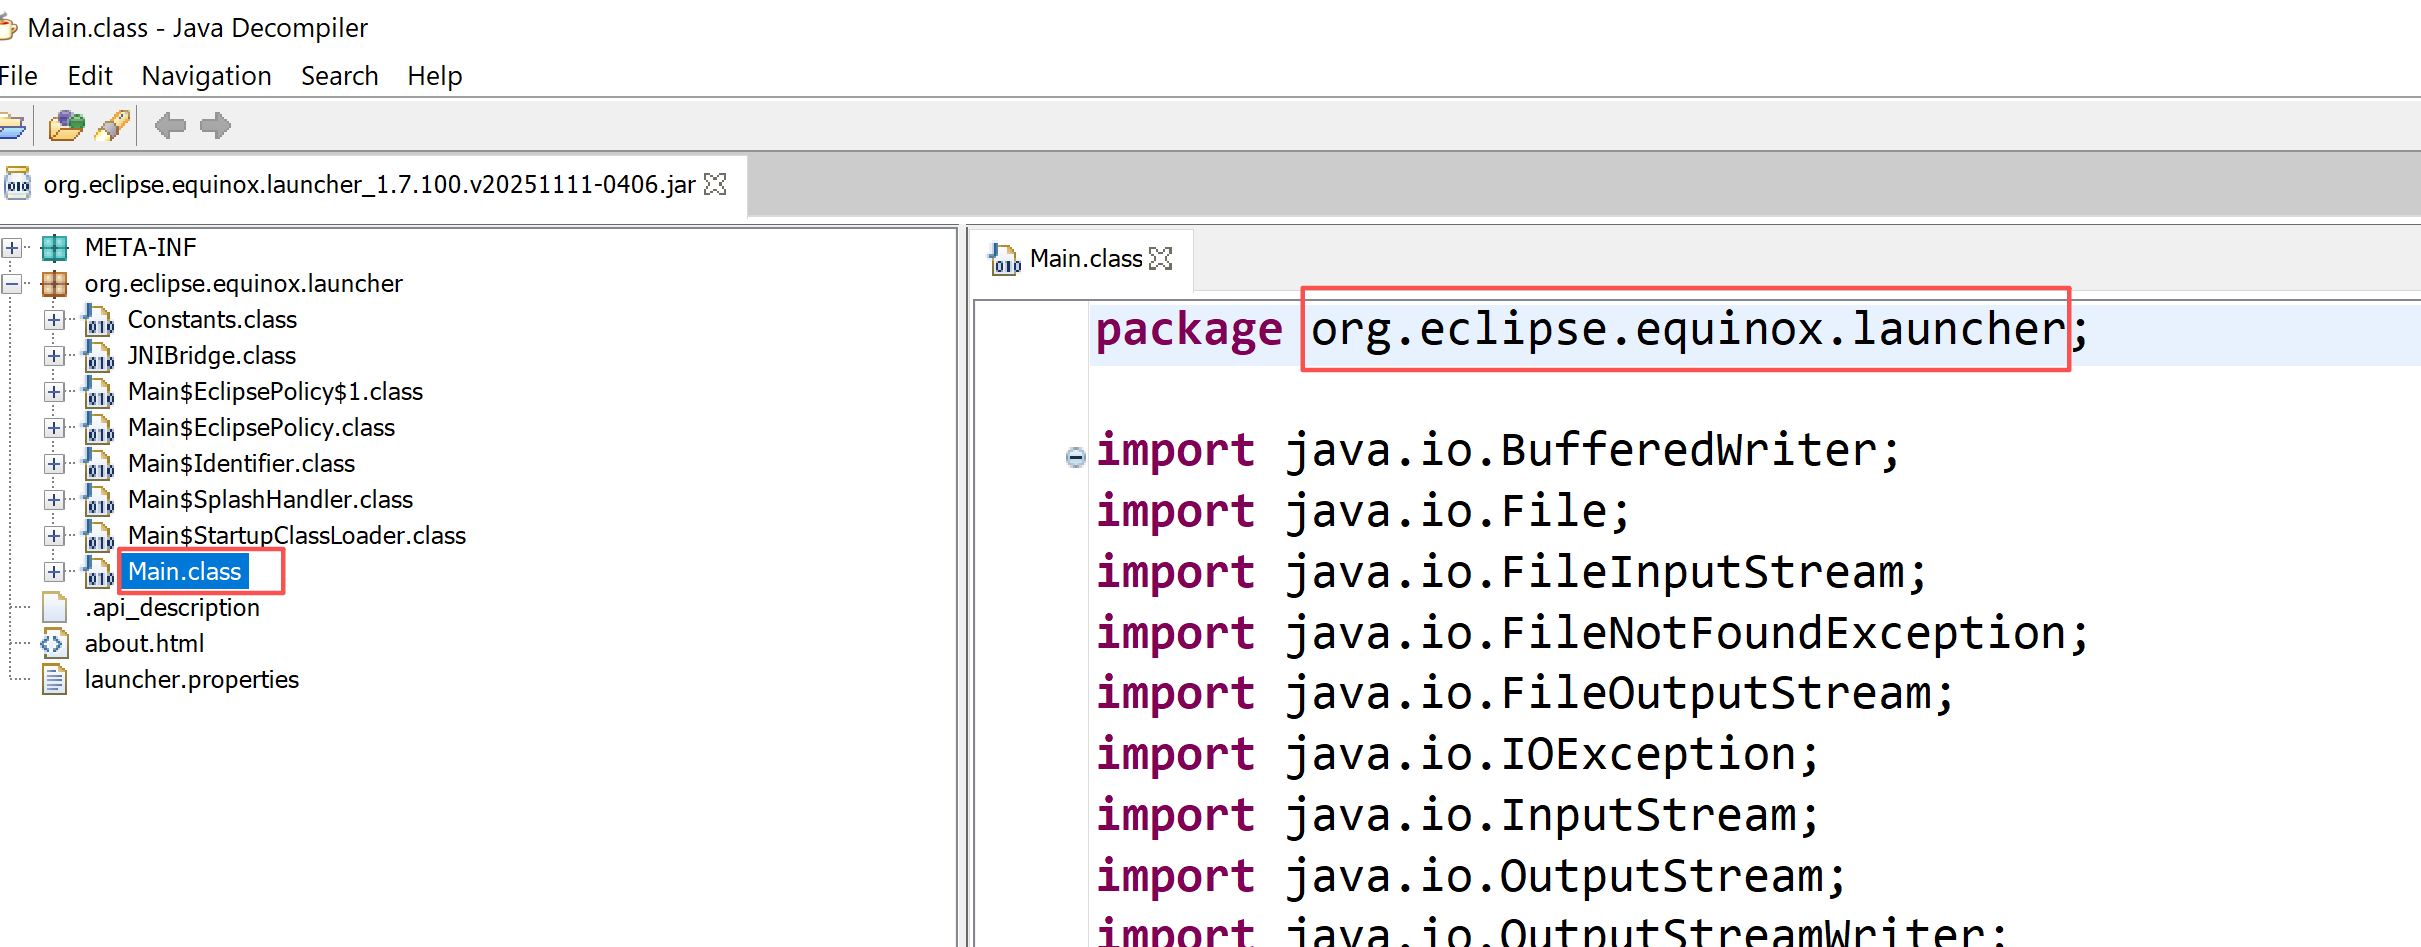Screen dimensions: 2421x947
Task: Select Main$StartupClassLoader.class in the tree
Action: [297, 536]
